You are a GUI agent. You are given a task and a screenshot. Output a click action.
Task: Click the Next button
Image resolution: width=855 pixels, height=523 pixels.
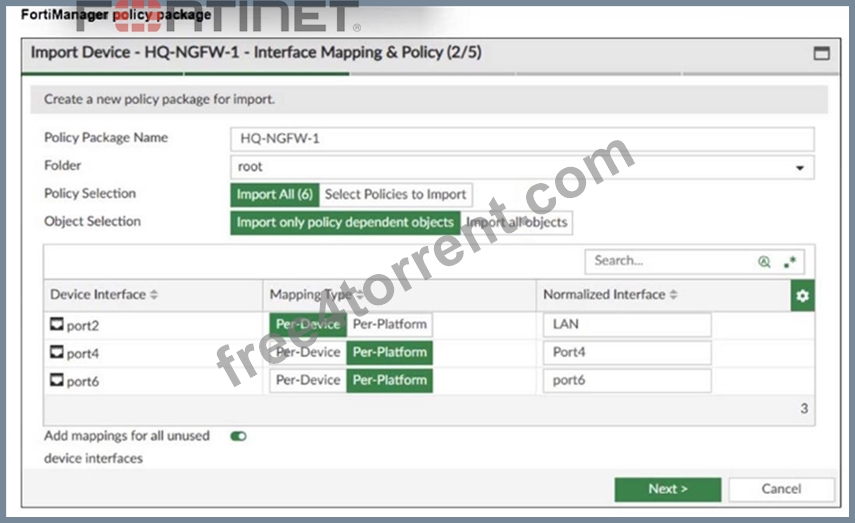[x=667, y=489]
